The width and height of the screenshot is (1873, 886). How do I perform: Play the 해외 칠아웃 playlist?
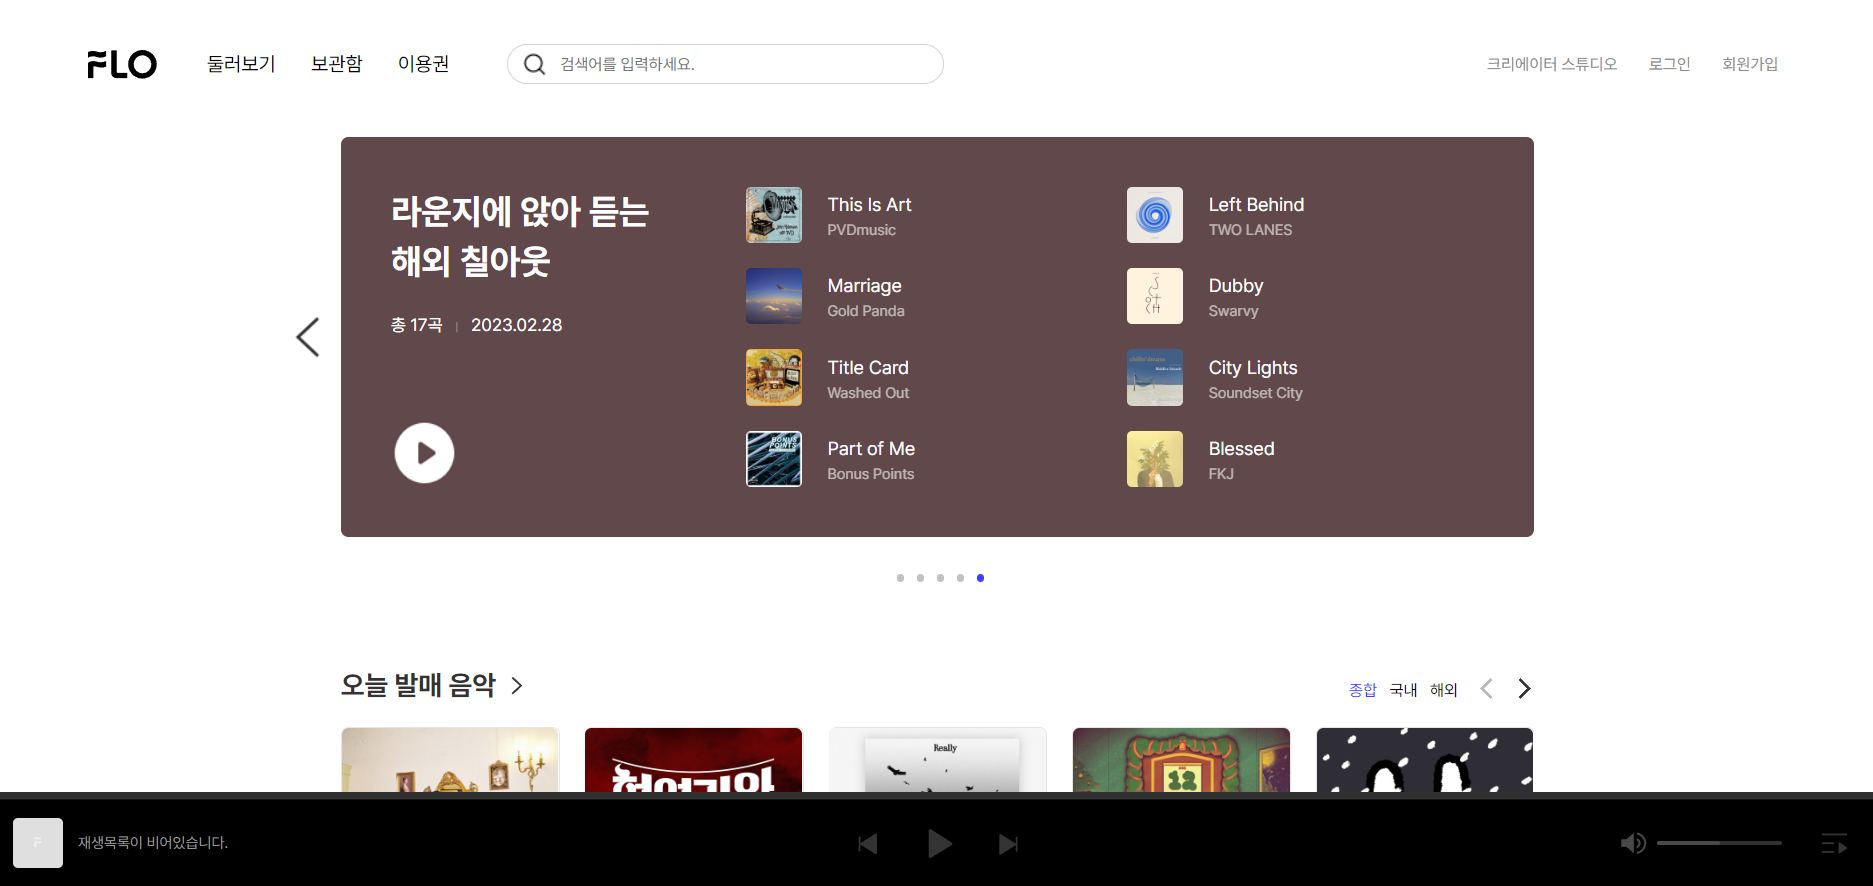424,453
